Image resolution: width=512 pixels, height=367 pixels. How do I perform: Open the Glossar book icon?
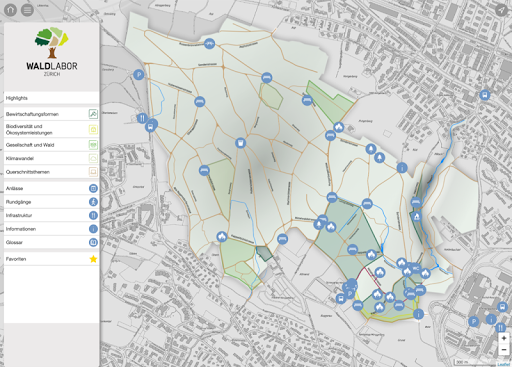[93, 242]
